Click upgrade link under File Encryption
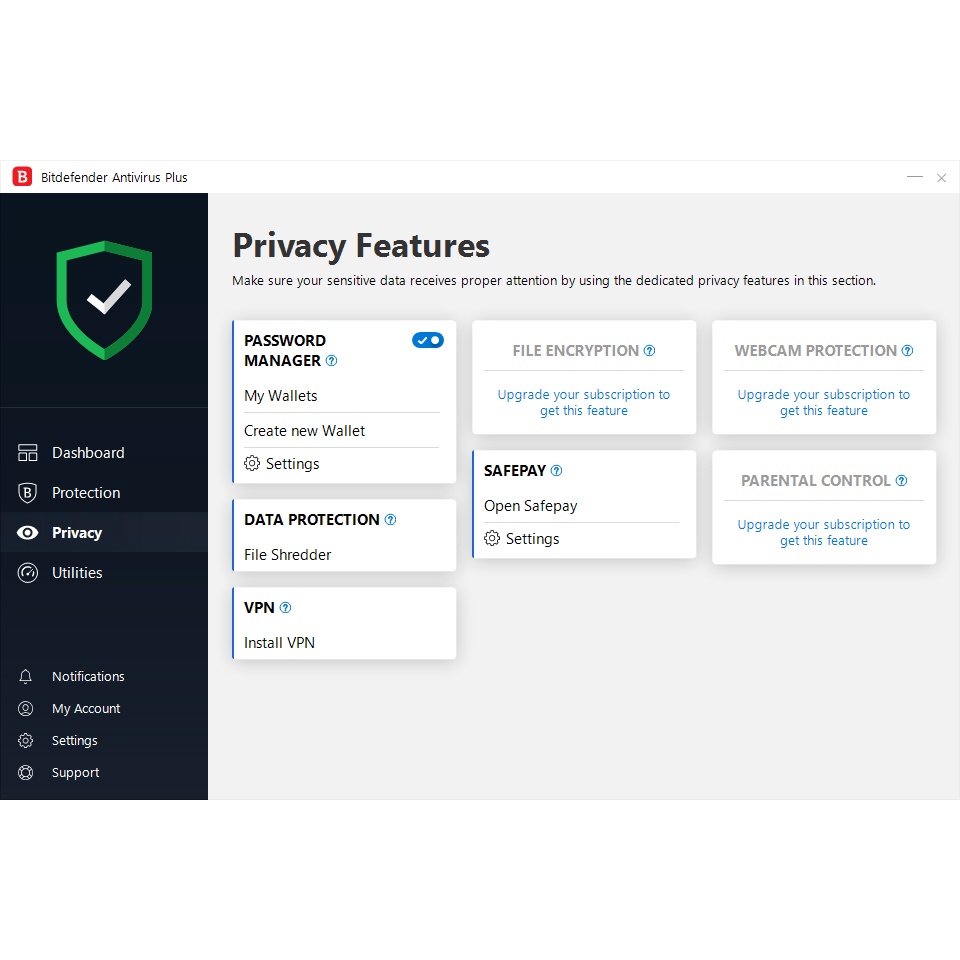The image size is (960, 960). (x=584, y=403)
